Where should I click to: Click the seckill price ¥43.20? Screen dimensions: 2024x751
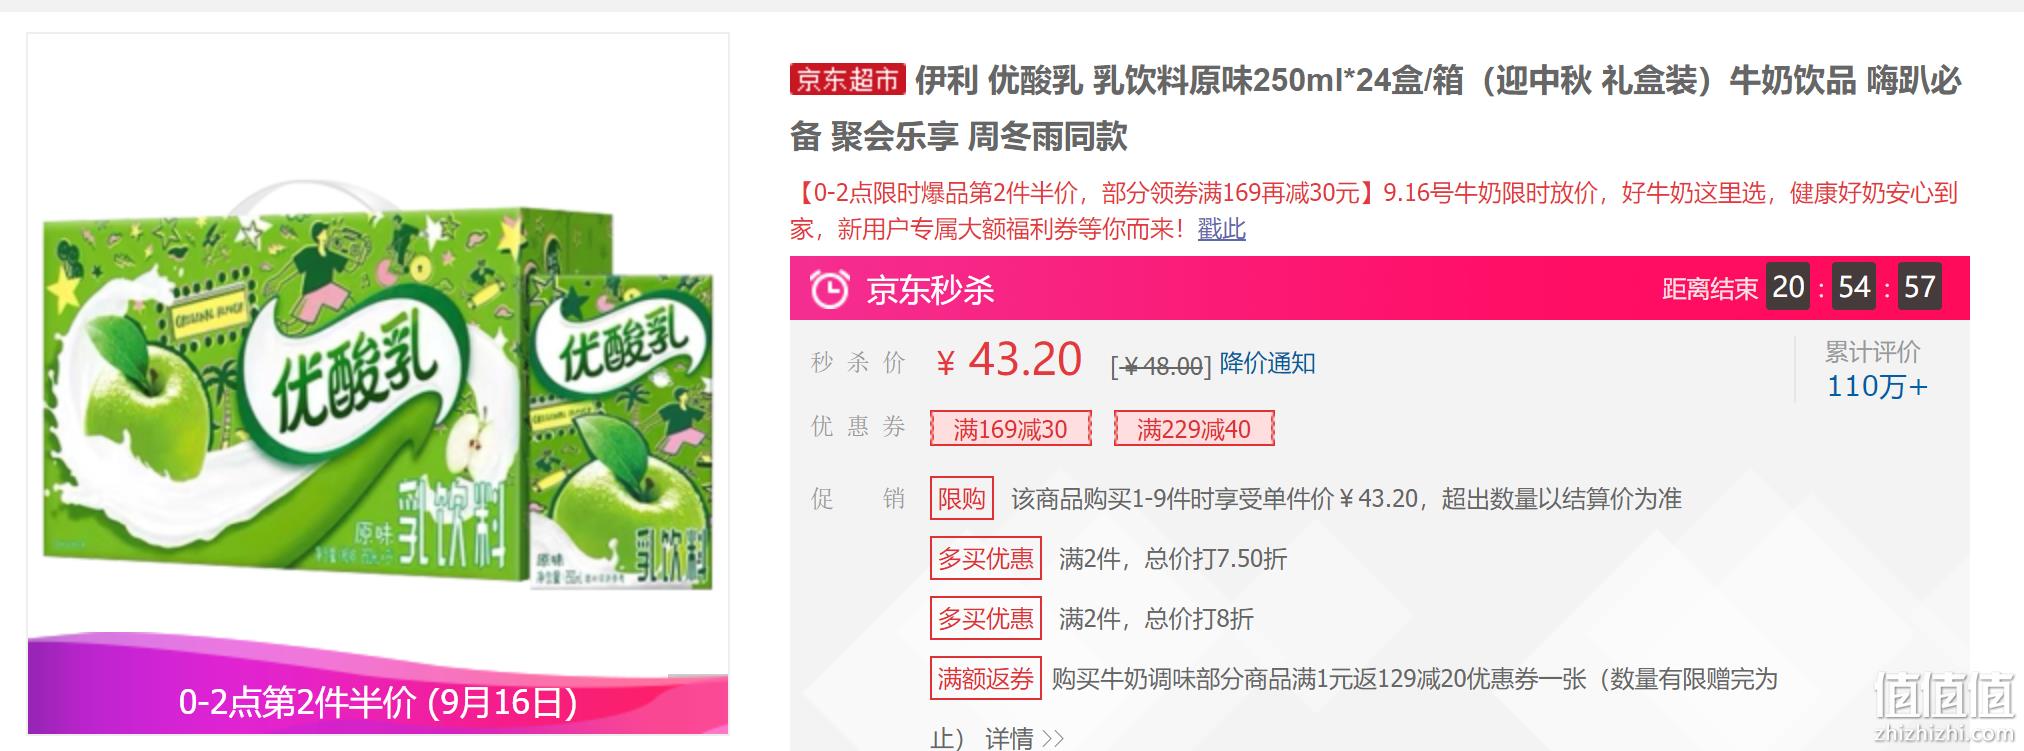[x=1008, y=359]
